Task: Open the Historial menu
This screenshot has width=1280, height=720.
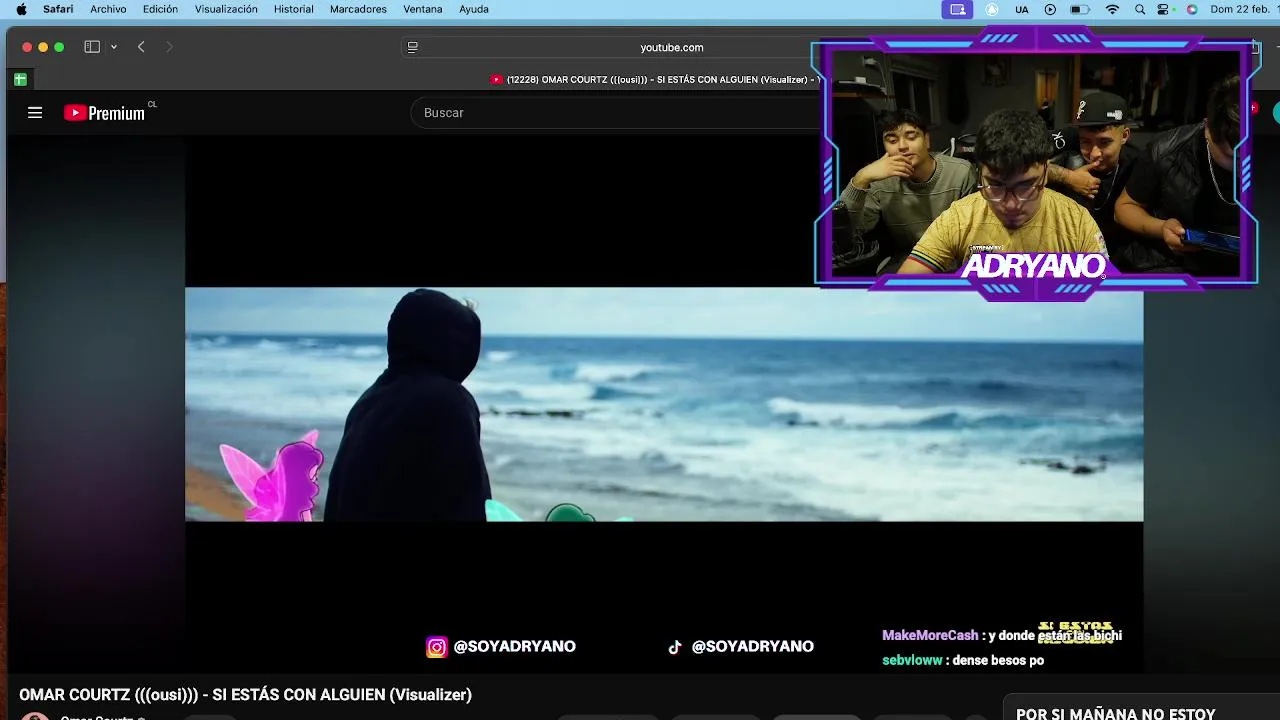Action: coord(293,9)
